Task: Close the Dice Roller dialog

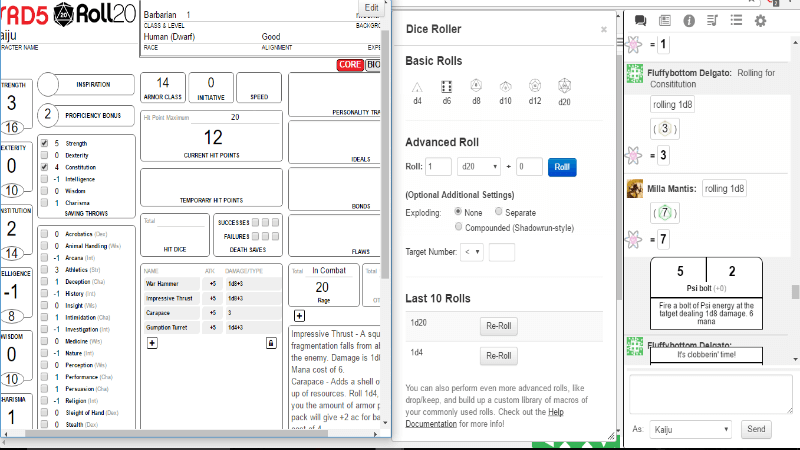Action: 604,30
